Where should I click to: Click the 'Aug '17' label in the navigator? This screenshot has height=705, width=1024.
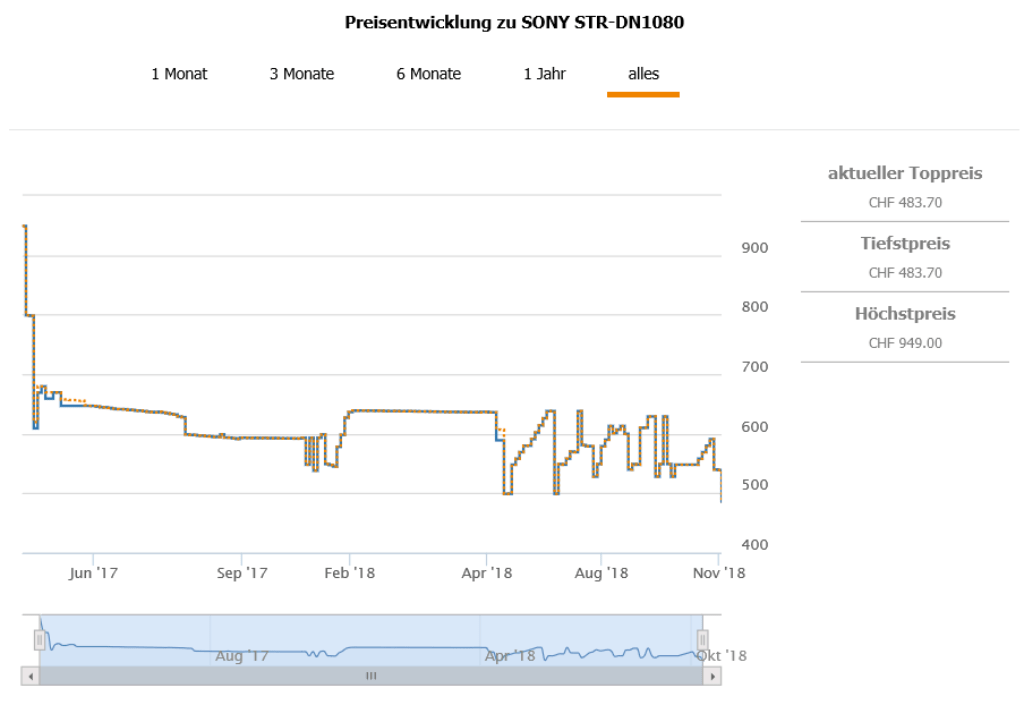click(x=241, y=656)
